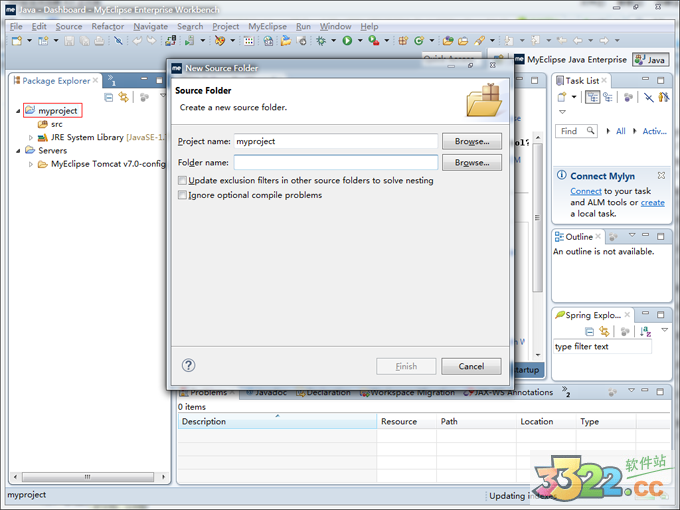Open the help icon in the dialog
Image resolution: width=680 pixels, height=510 pixels.
pyautogui.click(x=188, y=366)
